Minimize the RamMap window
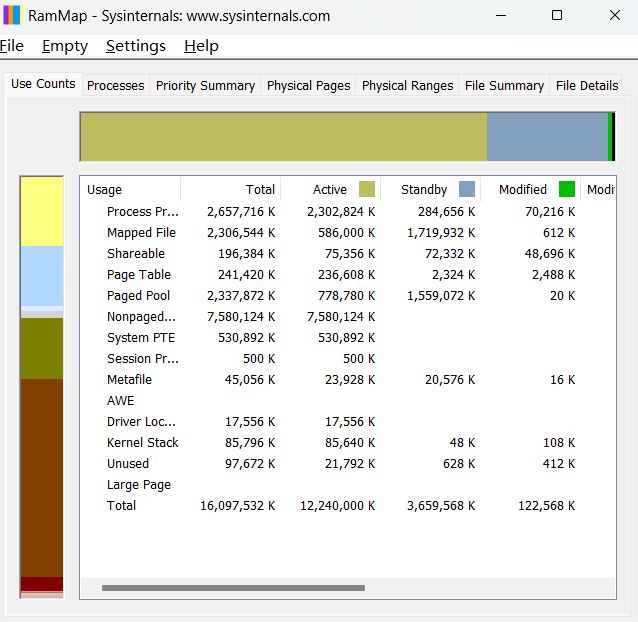Image resolution: width=638 pixels, height=622 pixels. point(501,15)
